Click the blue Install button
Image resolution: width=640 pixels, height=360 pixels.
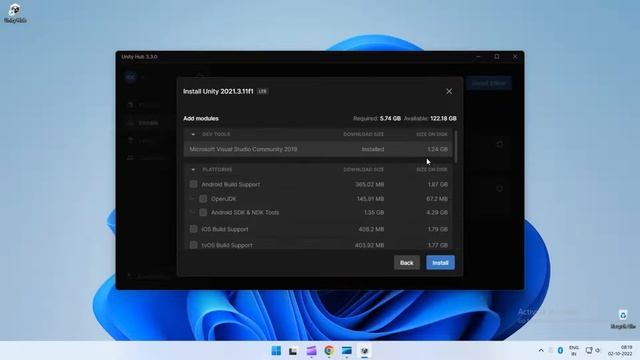(440, 262)
